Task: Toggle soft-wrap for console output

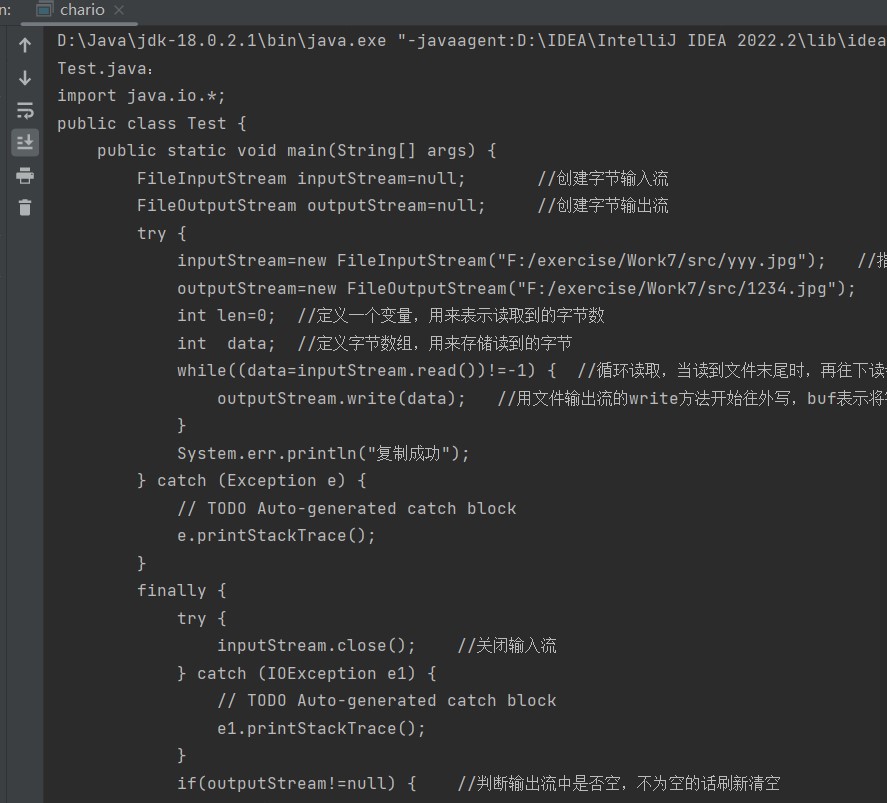Action: pyautogui.click(x=25, y=110)
